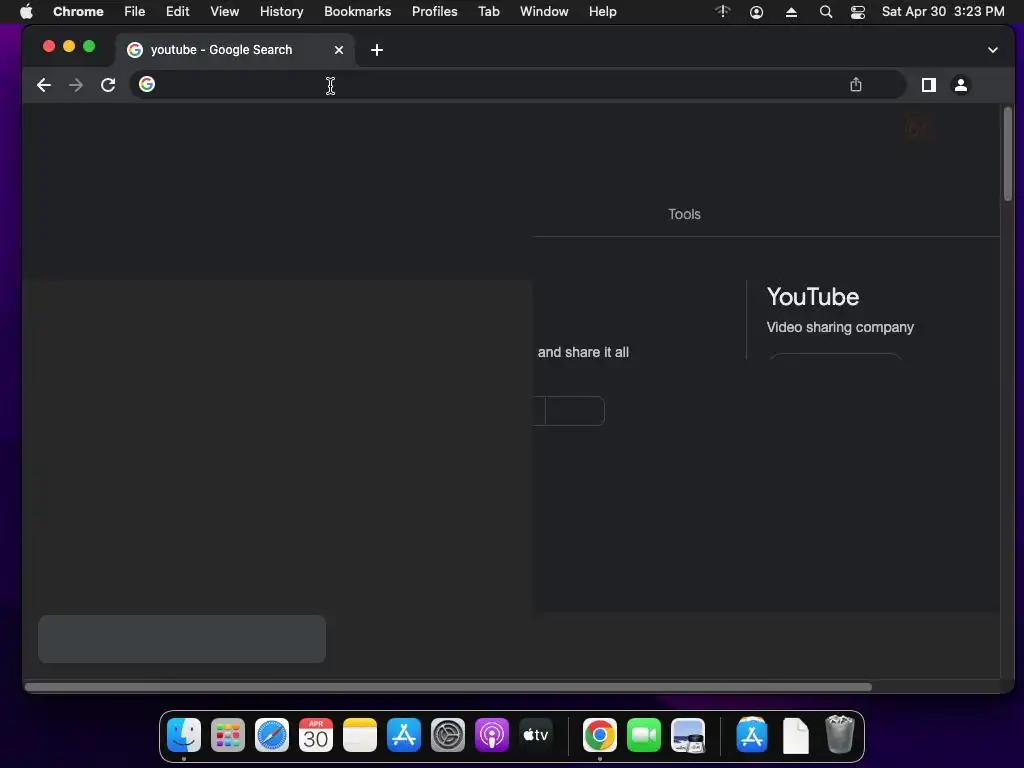Click the forward navigation arrow
Screen dimensions: 1024x768
tap(76, 85)
